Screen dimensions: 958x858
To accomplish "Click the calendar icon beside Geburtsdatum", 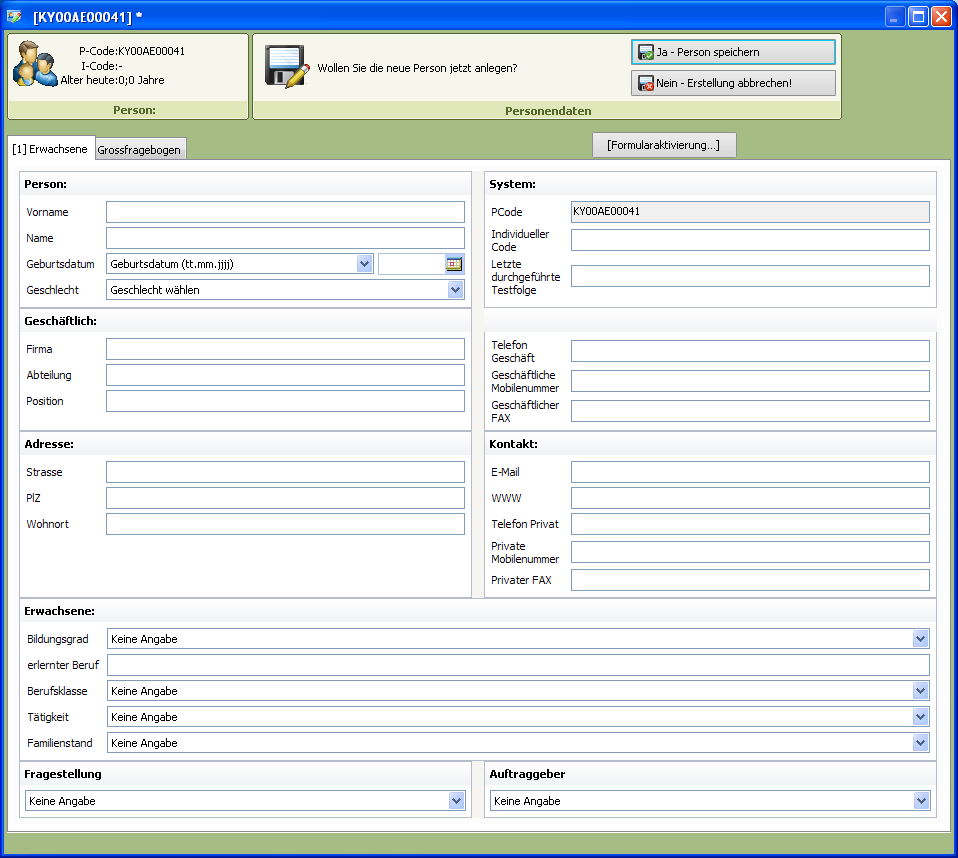I will (x=454, y=264).
